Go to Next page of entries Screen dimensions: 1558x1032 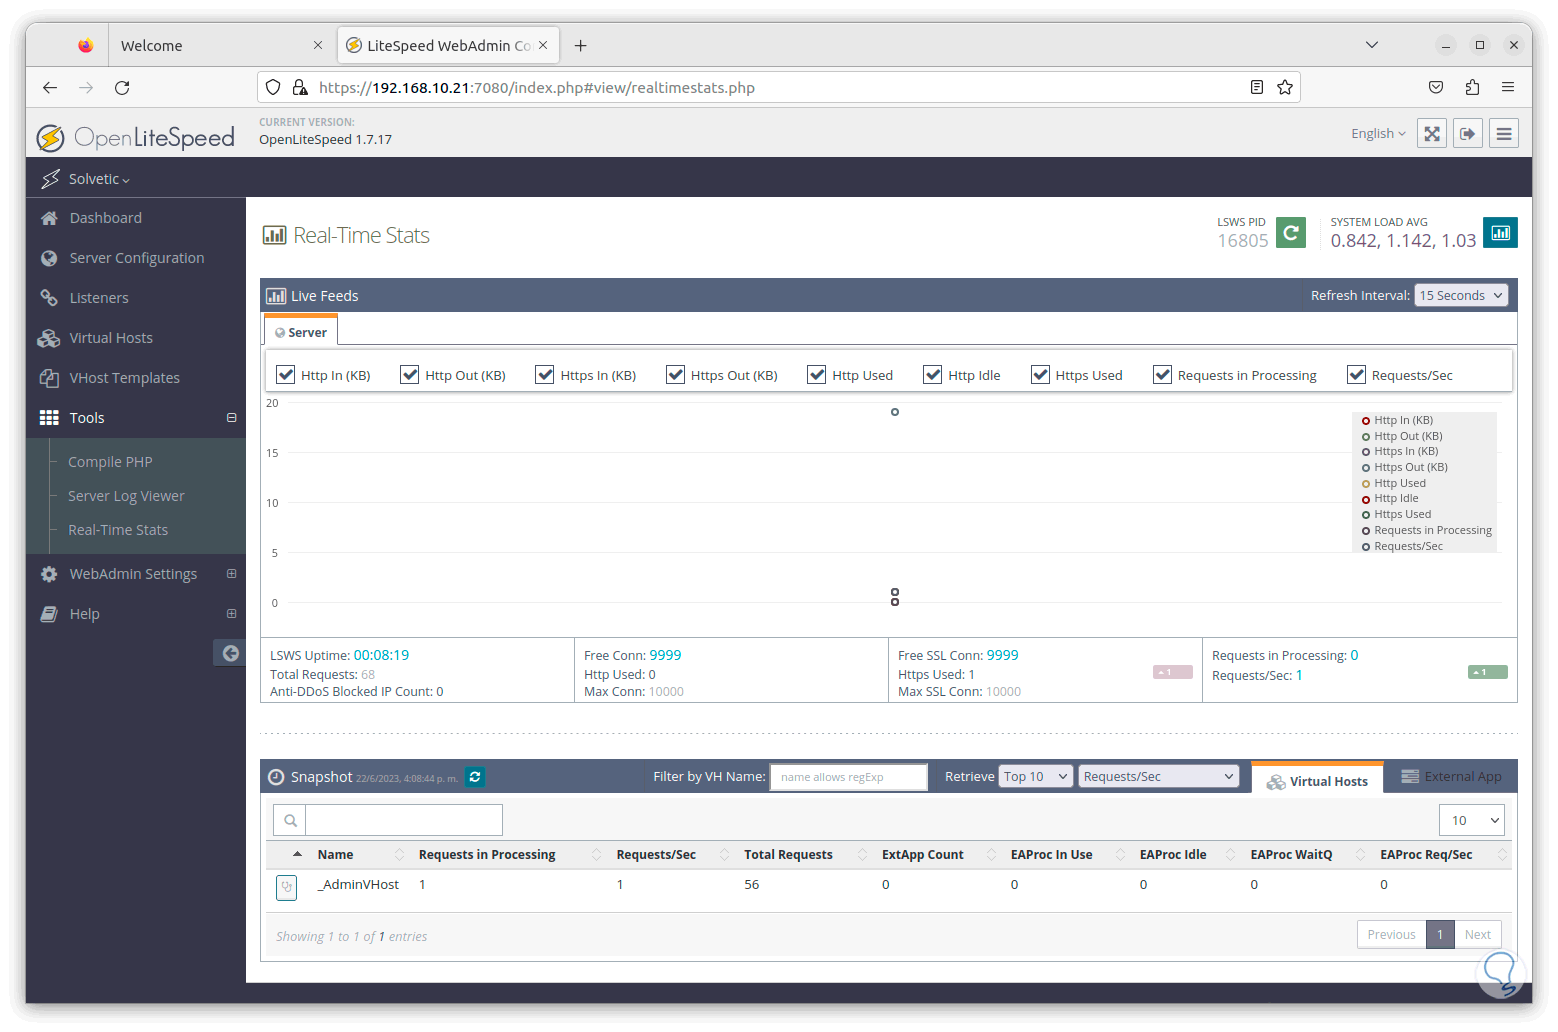tap(1478, 935)
